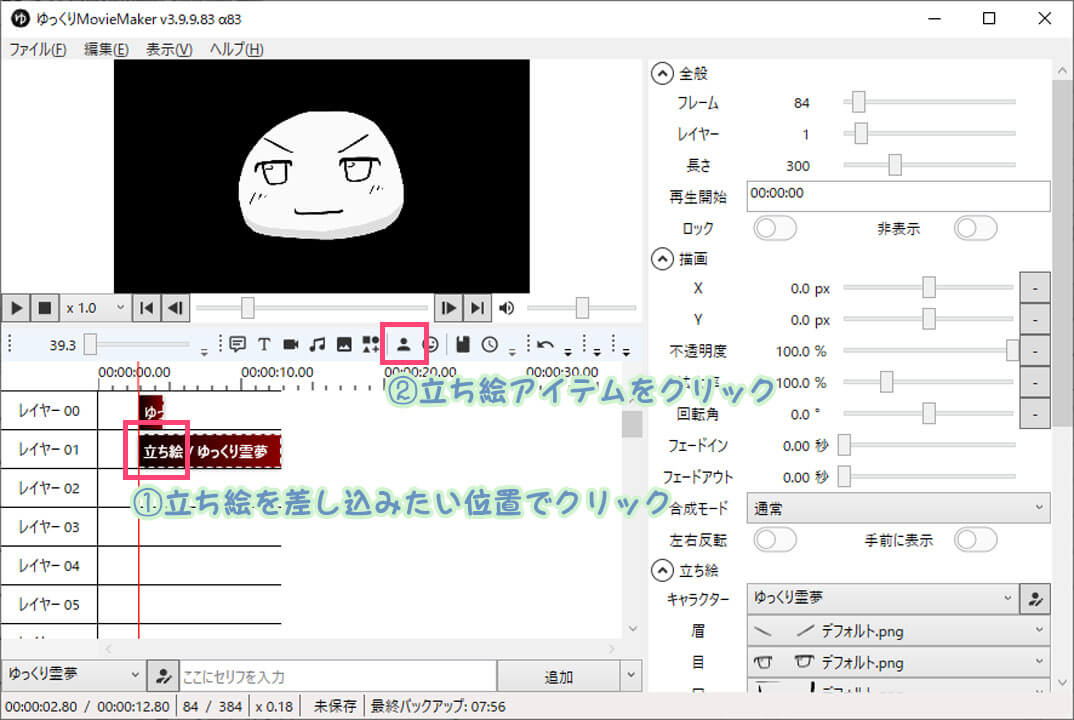Play the preview video
1074x720 pixels.
(16, 308)
